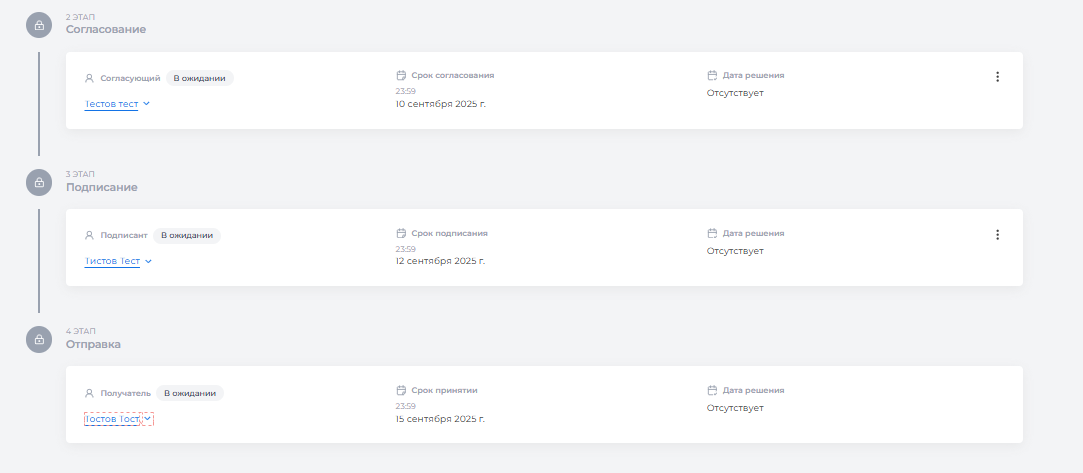The height and width of the screenshot is (473, 1083).
Task: Click the lock icon for stage 3 Подписание
Action: (39, 182)
